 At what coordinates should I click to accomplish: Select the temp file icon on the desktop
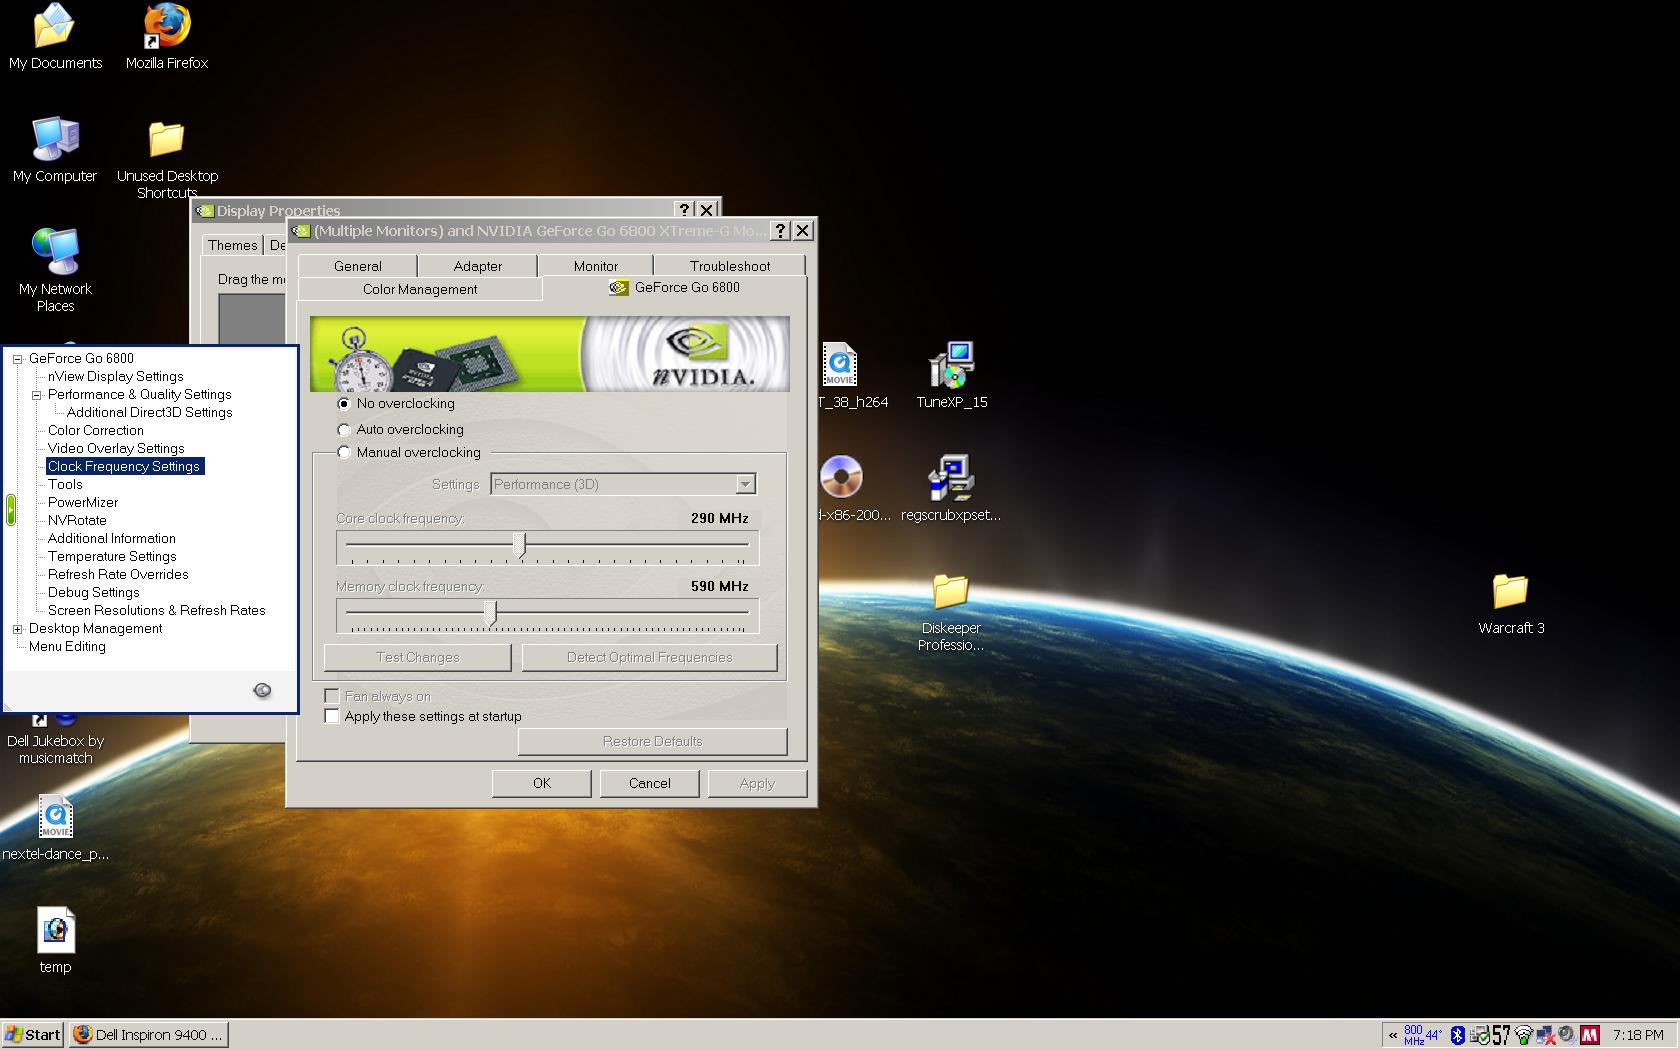click(x=55, y=941)
